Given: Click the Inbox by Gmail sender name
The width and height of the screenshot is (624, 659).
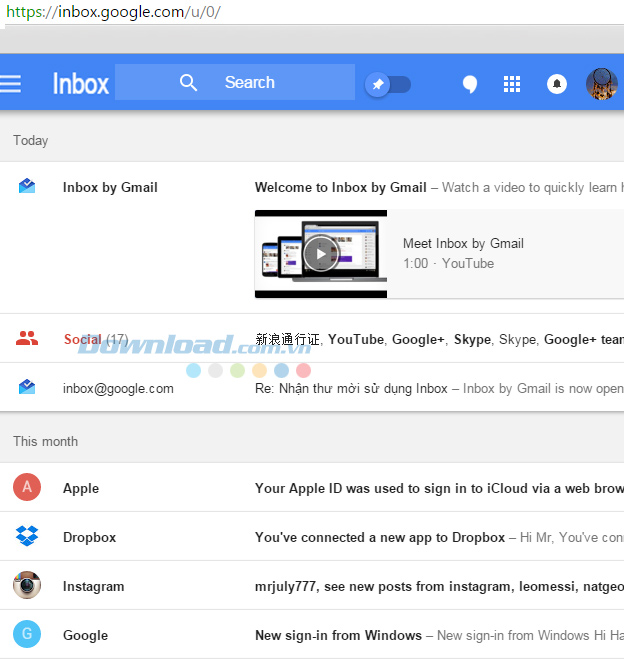Looking at the screenshot, I should [x=110, y=187].
